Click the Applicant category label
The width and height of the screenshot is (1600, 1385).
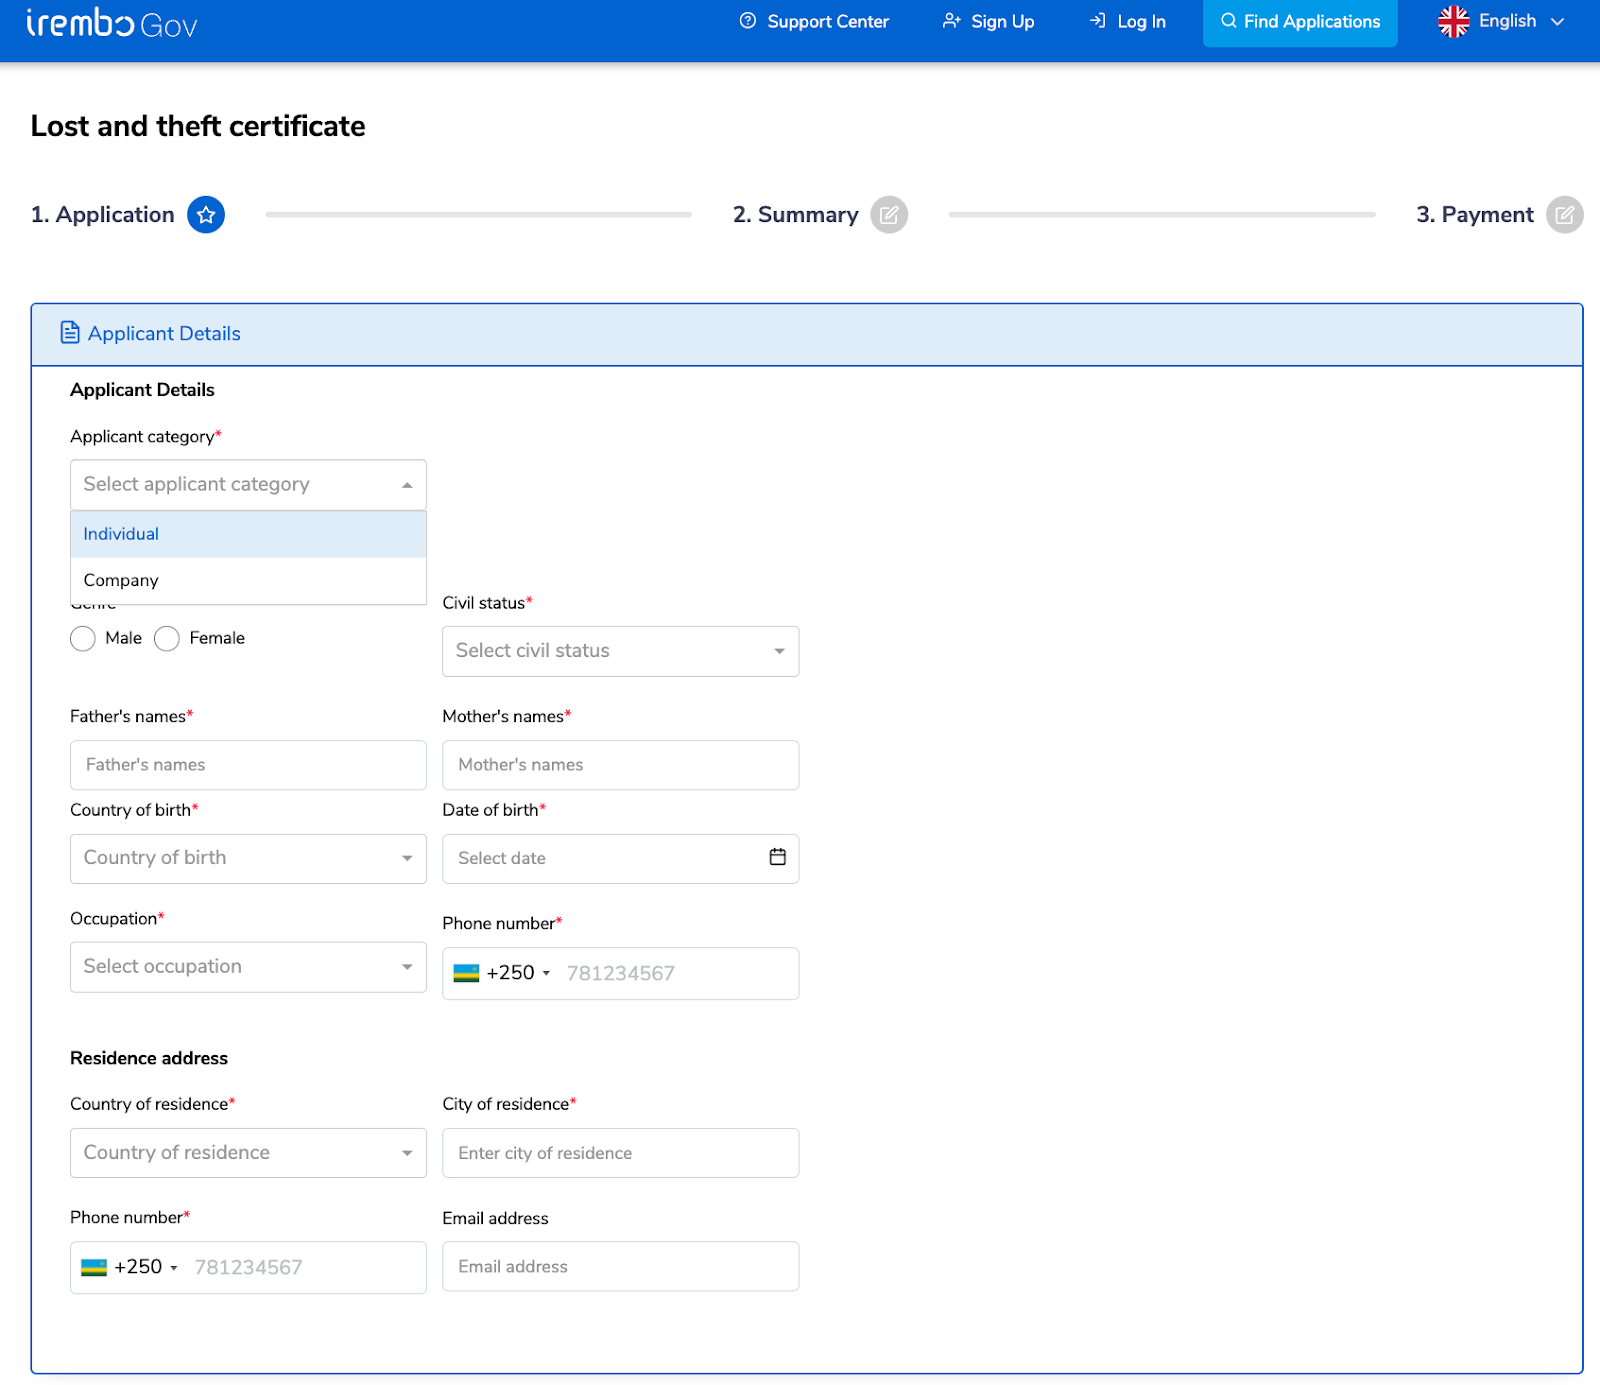coord(146,437)
